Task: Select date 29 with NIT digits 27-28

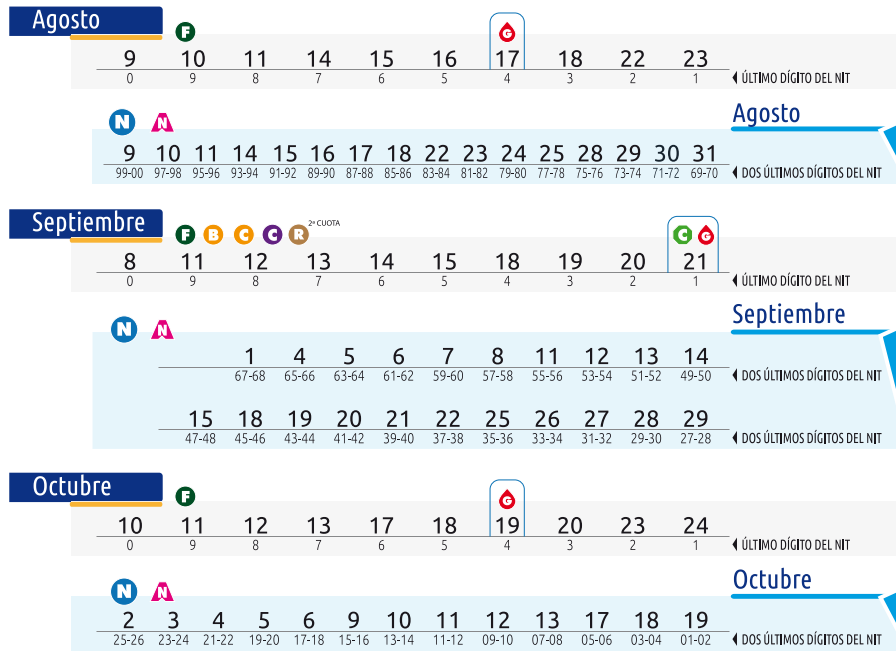Action: (695, 420)
